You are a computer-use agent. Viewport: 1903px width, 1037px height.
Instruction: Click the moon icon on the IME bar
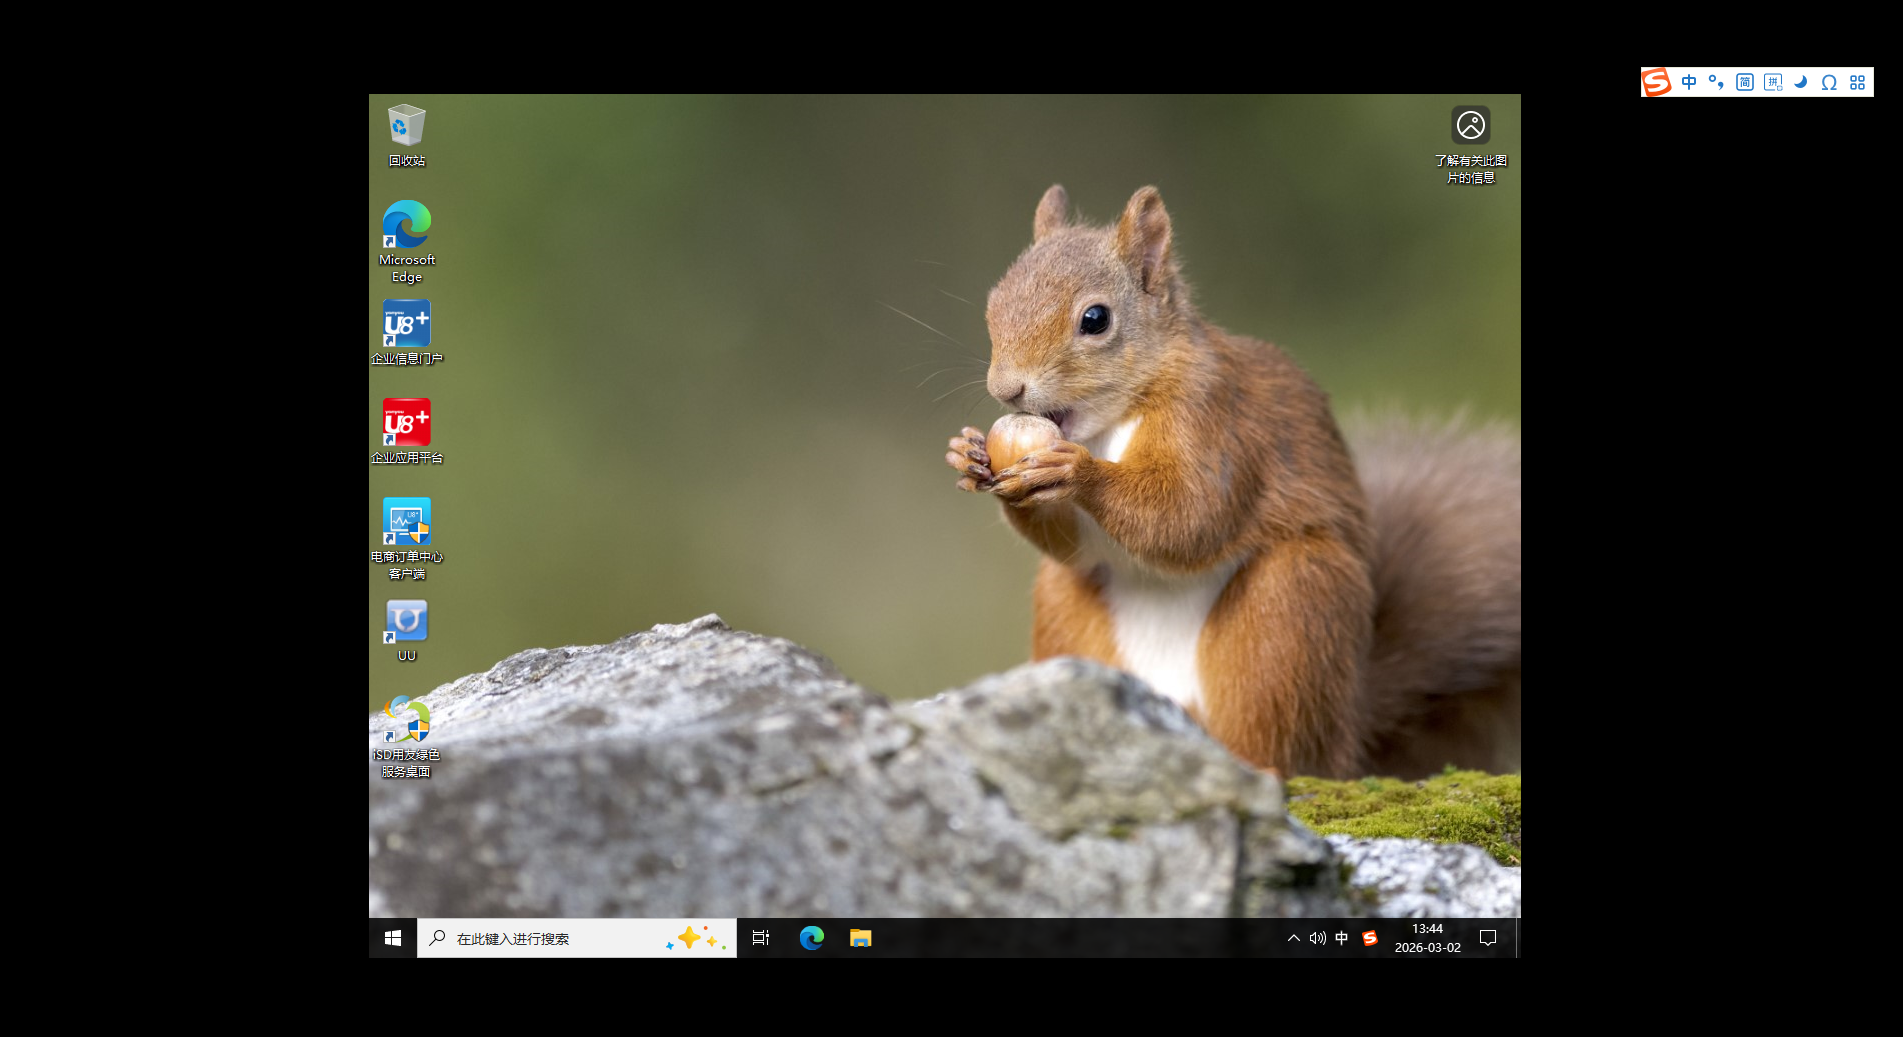point(1801,82)
